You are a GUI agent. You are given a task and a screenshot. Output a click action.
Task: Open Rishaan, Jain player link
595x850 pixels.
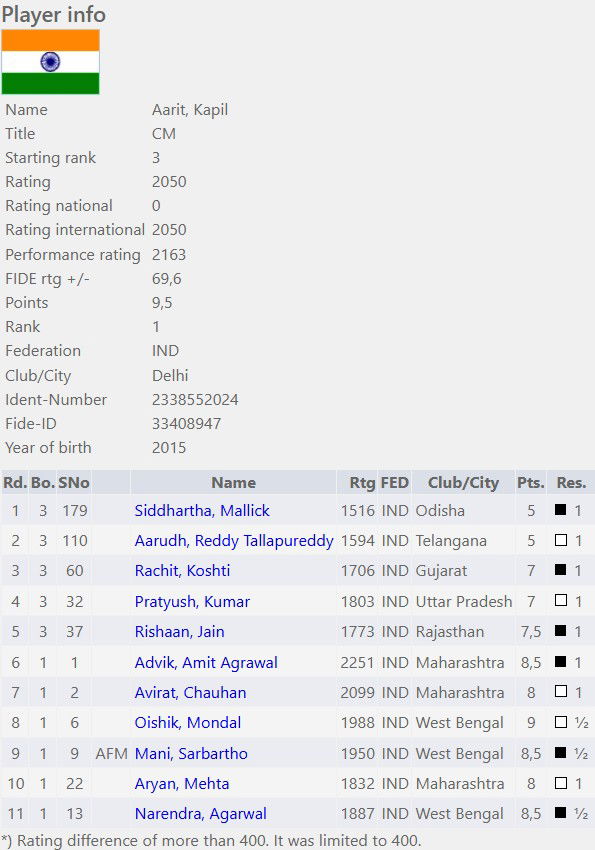pyautogui.click(x=179, y=632)
